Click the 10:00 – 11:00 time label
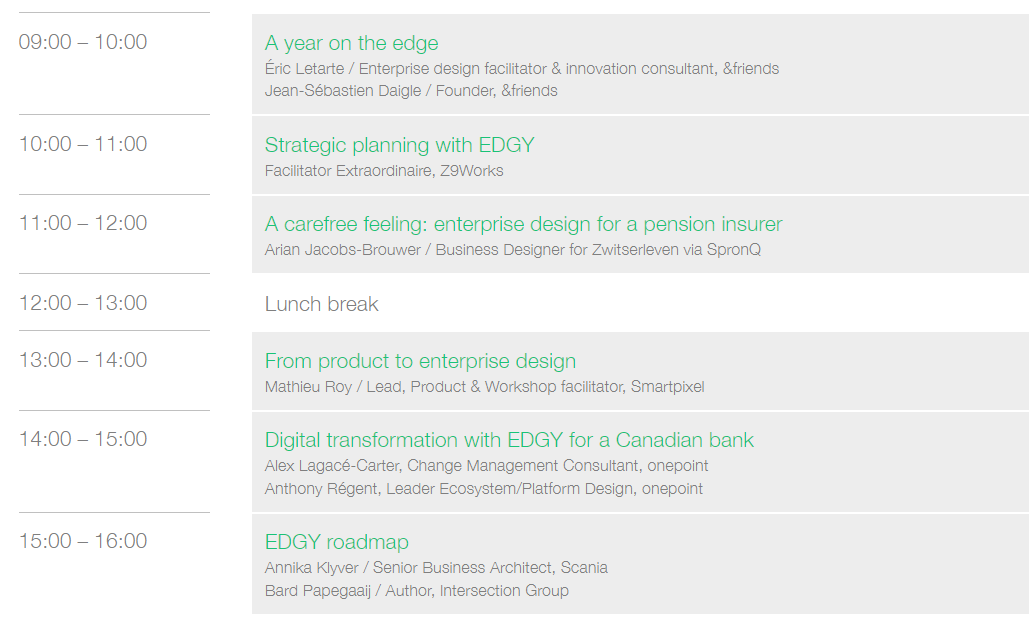 (83, 144)
